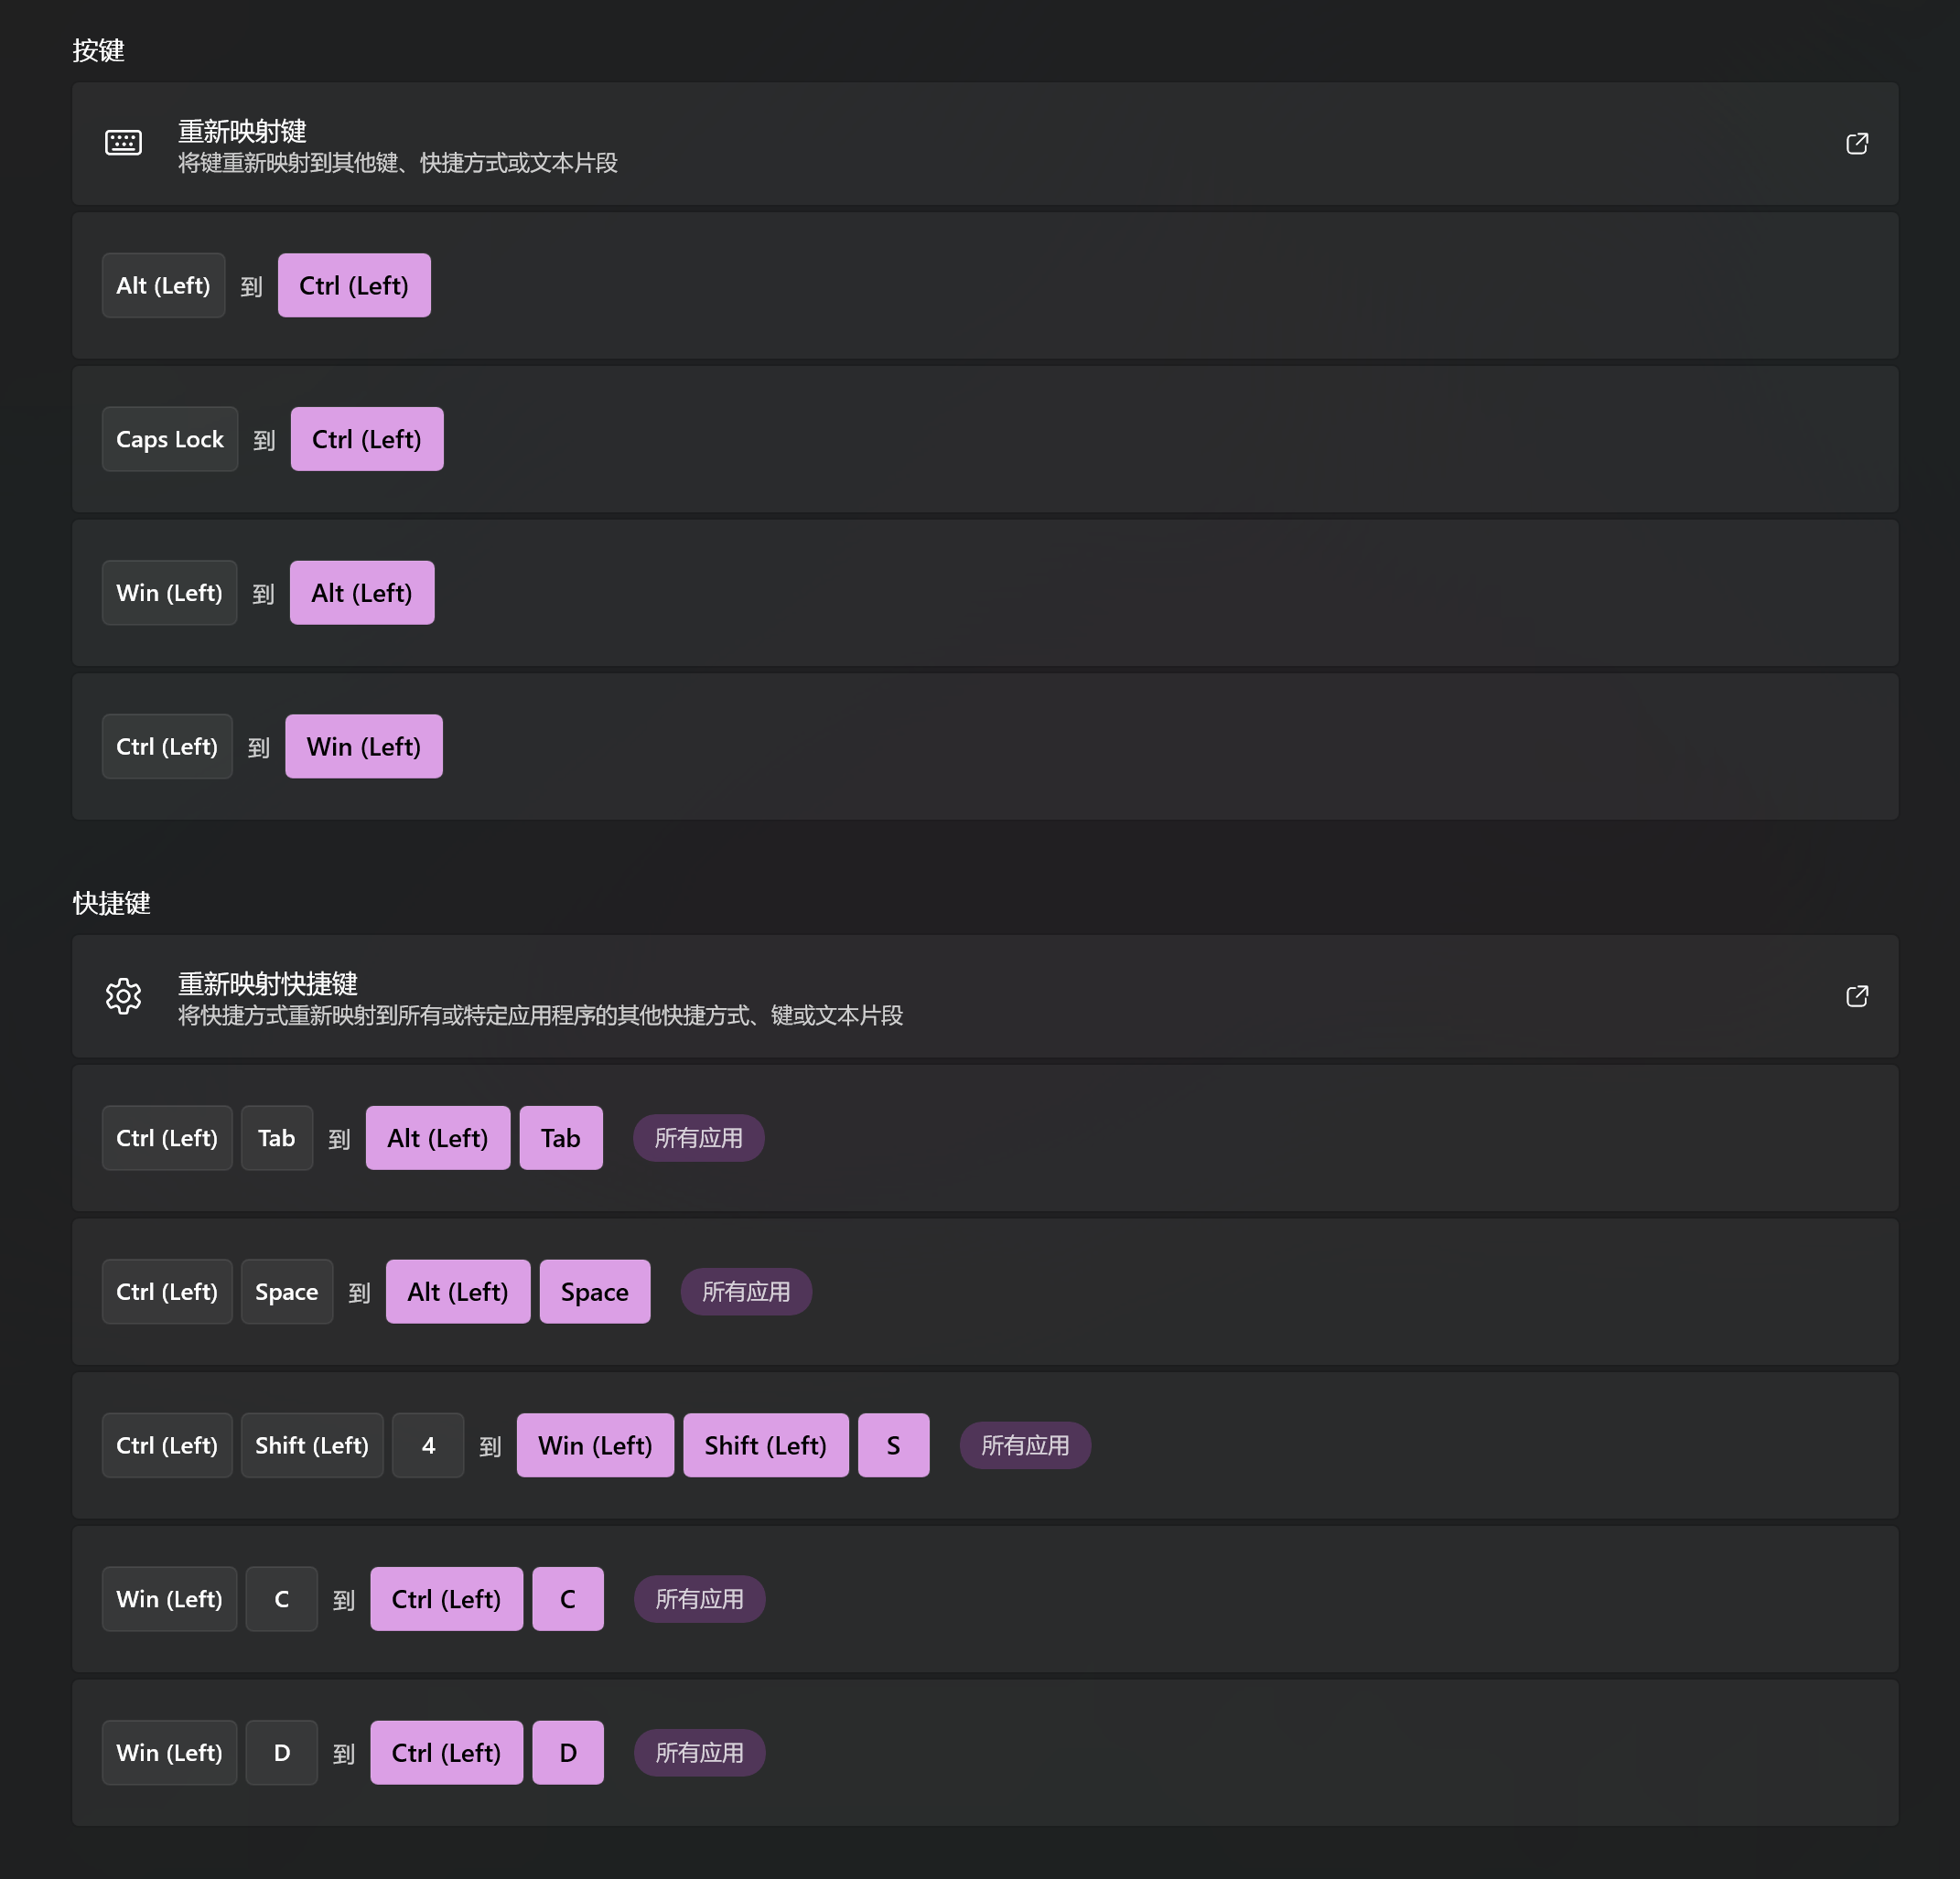Click the Caps Lock source key chip
Screen dimensions: 1960x1879
click(170, 439)
